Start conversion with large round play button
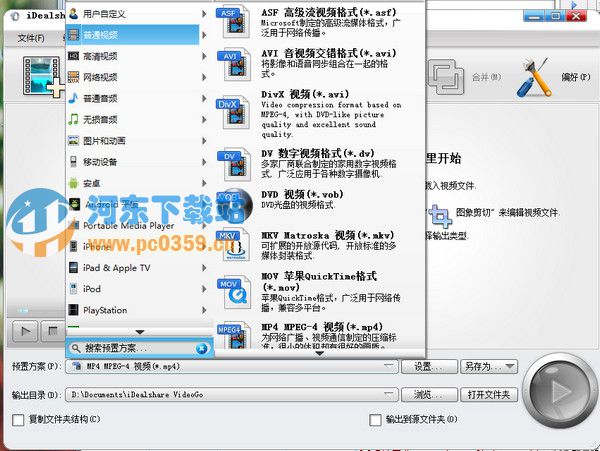 (559, 391)
